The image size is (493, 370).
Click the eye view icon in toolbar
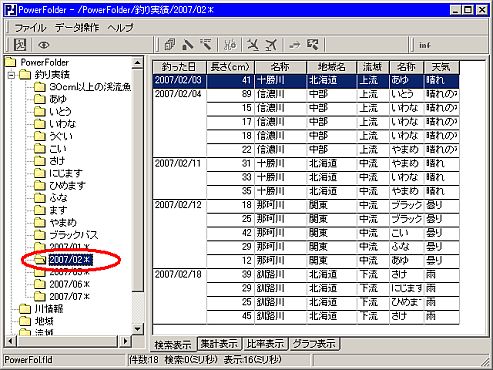pyautogui.click(x=44, y=44)
